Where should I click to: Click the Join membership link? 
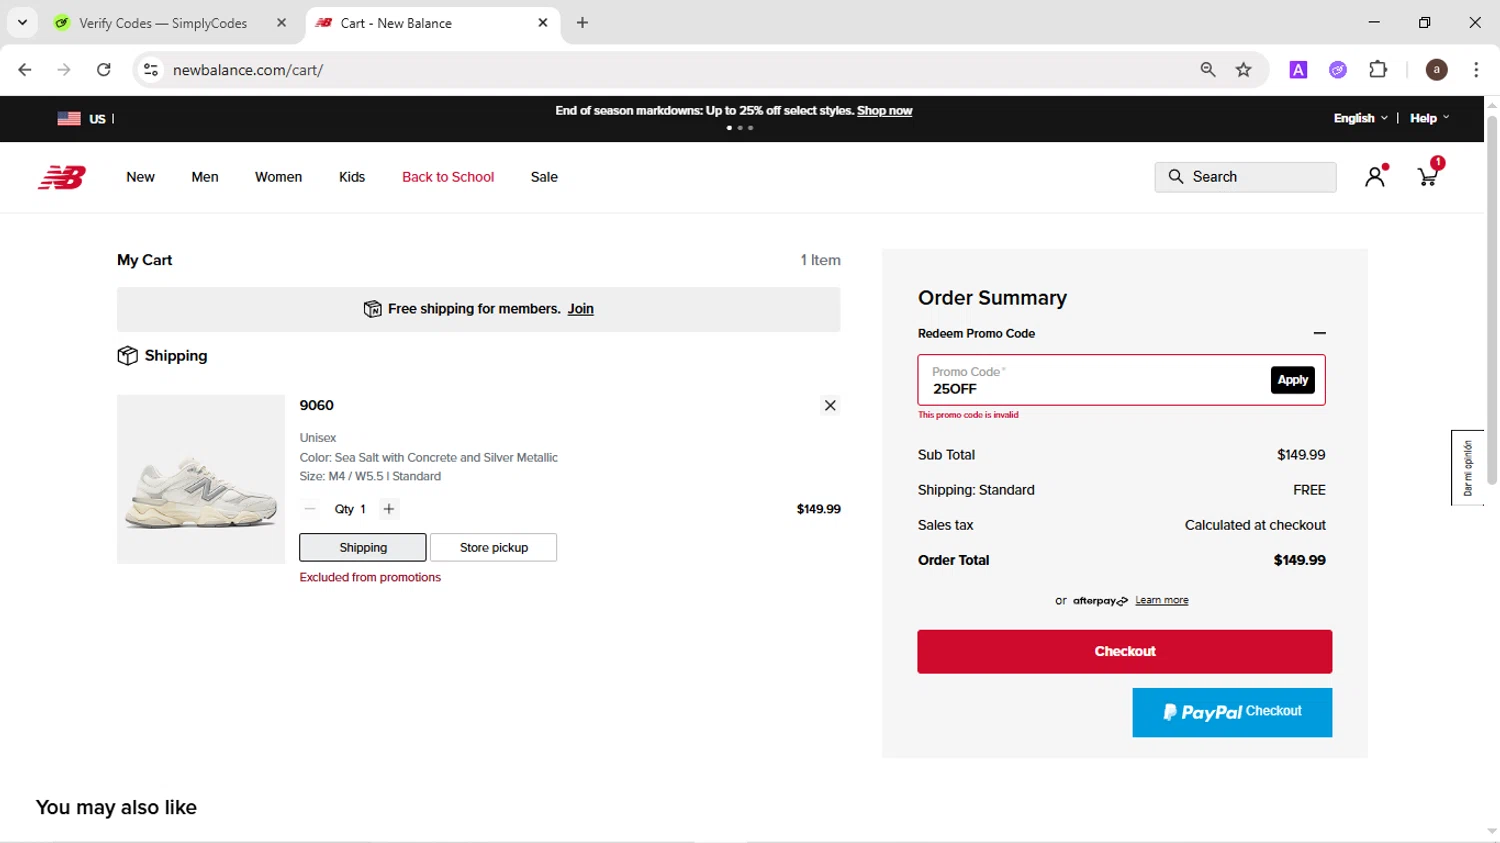581,309
